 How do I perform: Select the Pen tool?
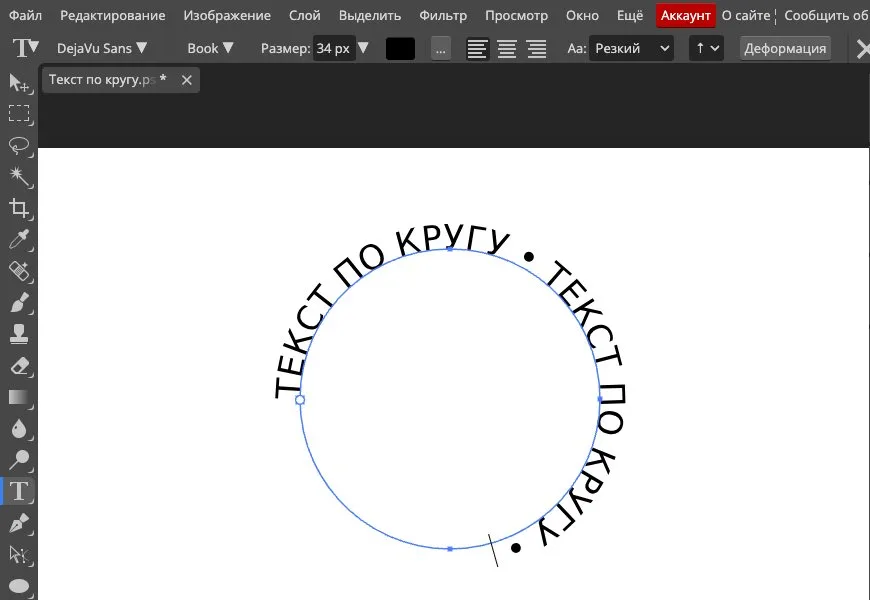[x=19, y=523]
